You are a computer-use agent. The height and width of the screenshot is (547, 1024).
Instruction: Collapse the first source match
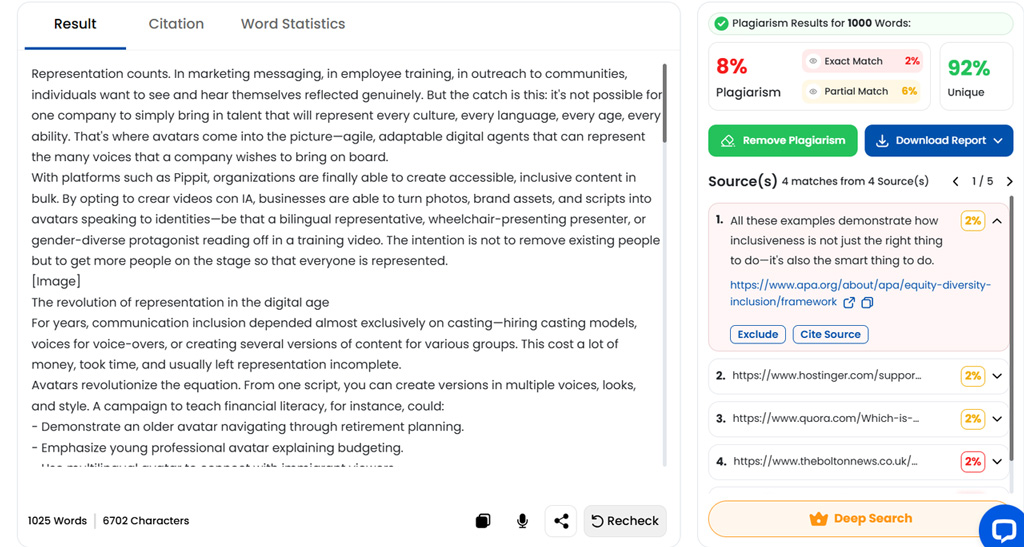tap(997, 221)
